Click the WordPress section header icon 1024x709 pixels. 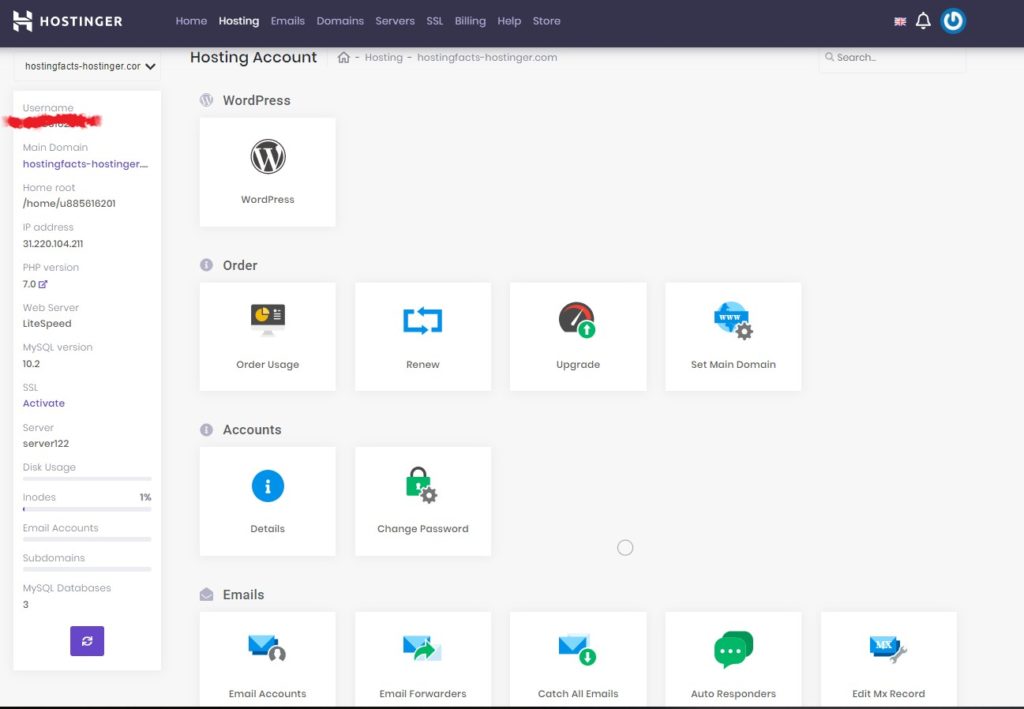coord(206,100)
